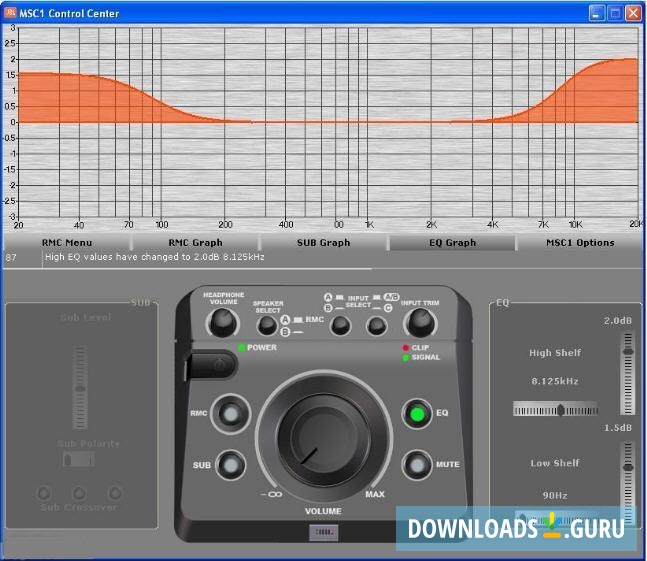Click the first Sub Crossover button
This screenshot has width=647, height=561.
(44, 492)
